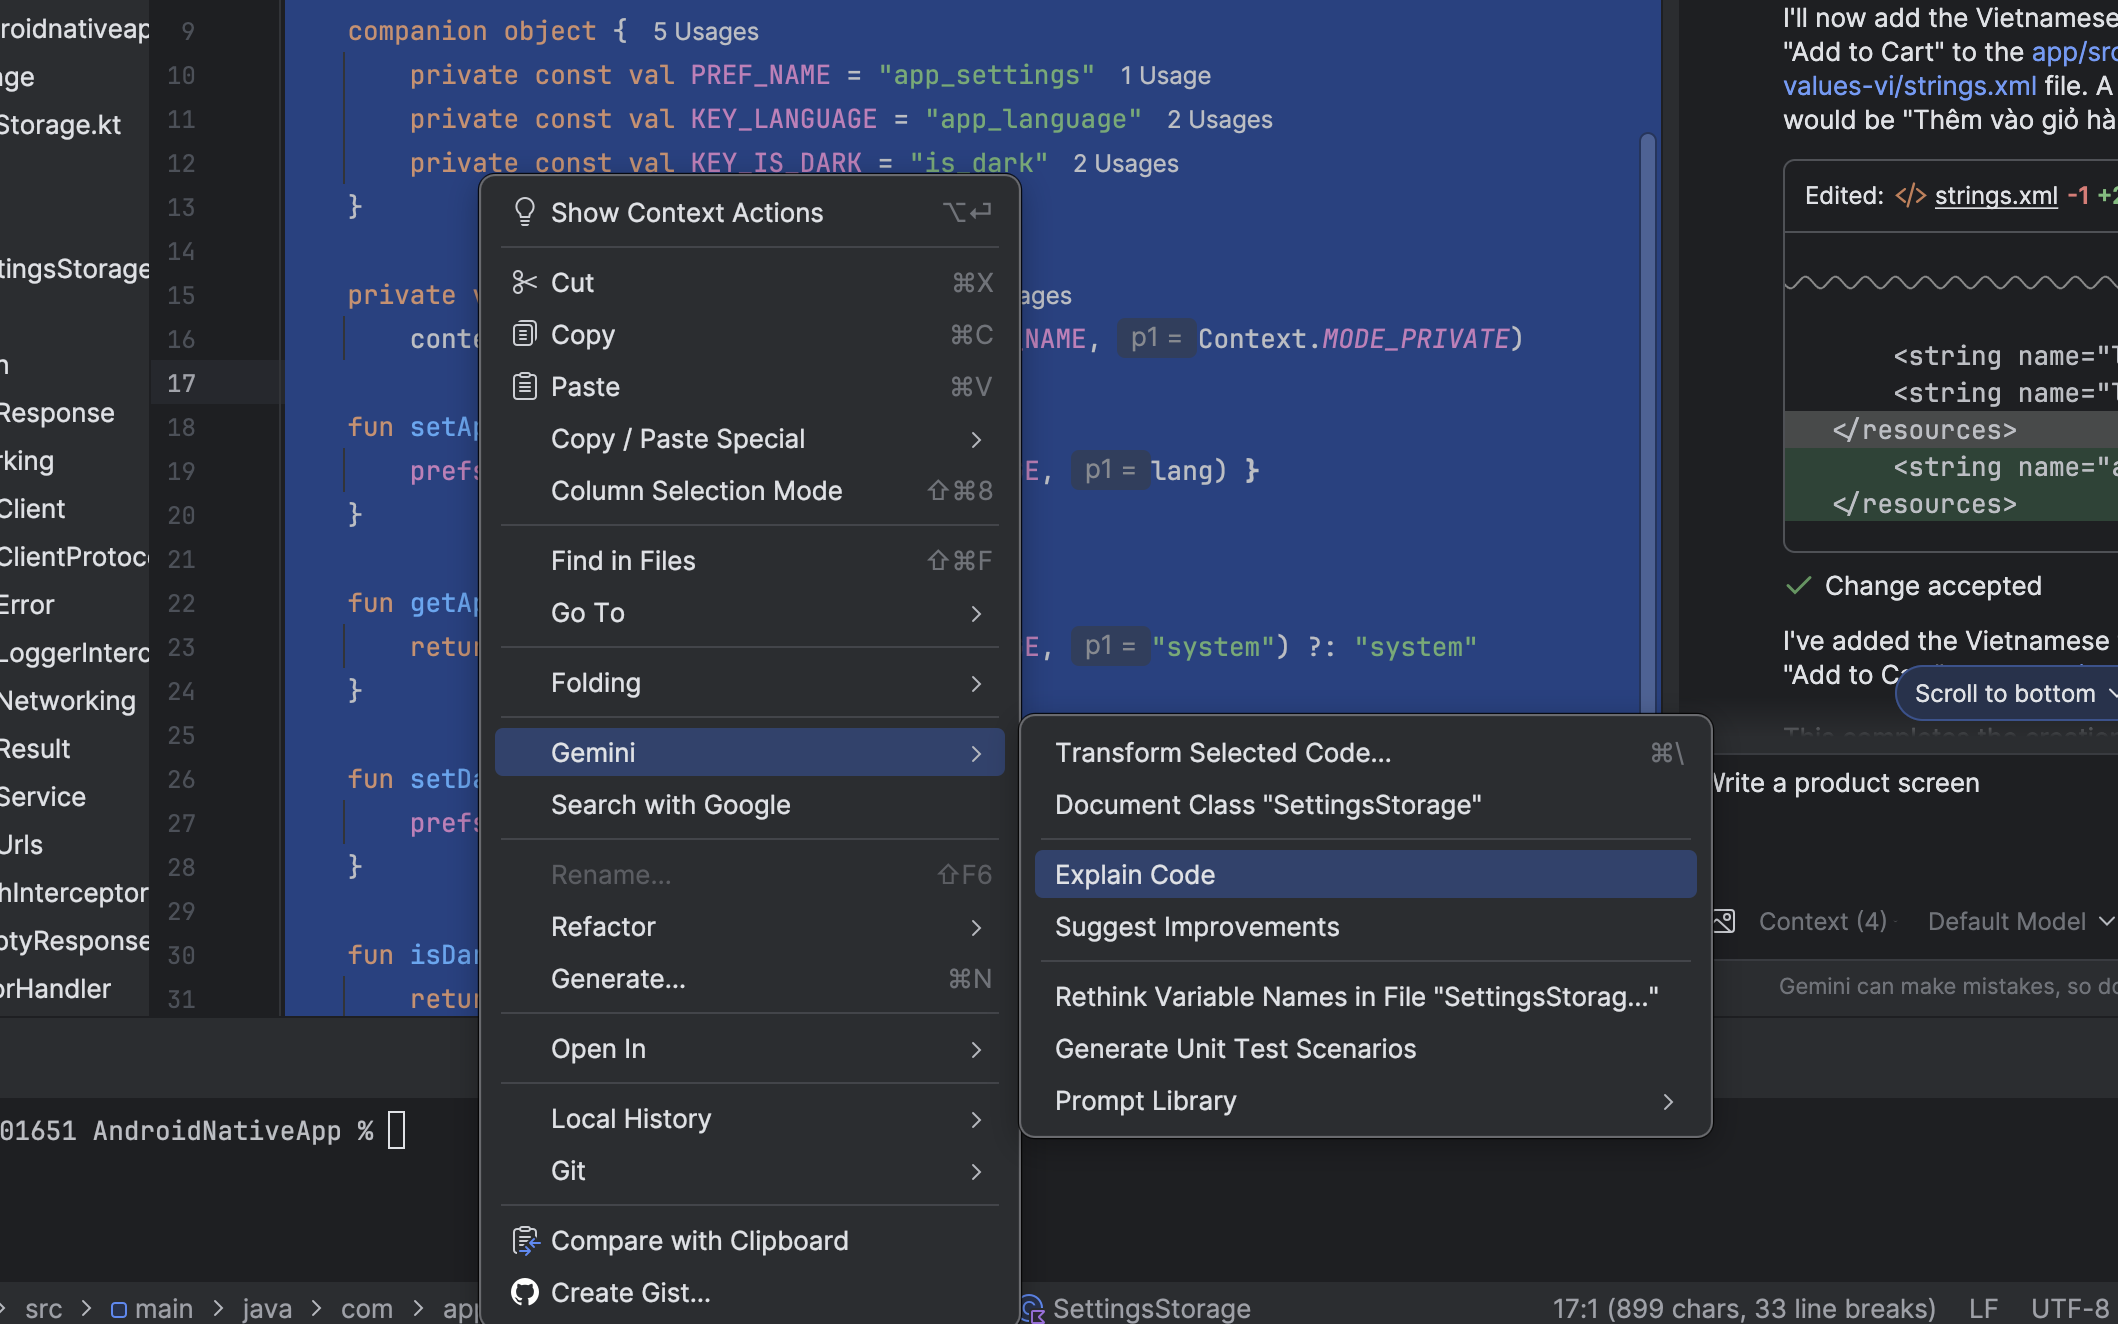Click the lightbulb icon for Show Context Actions
2118x1324 pixels.
pos(524,212)
